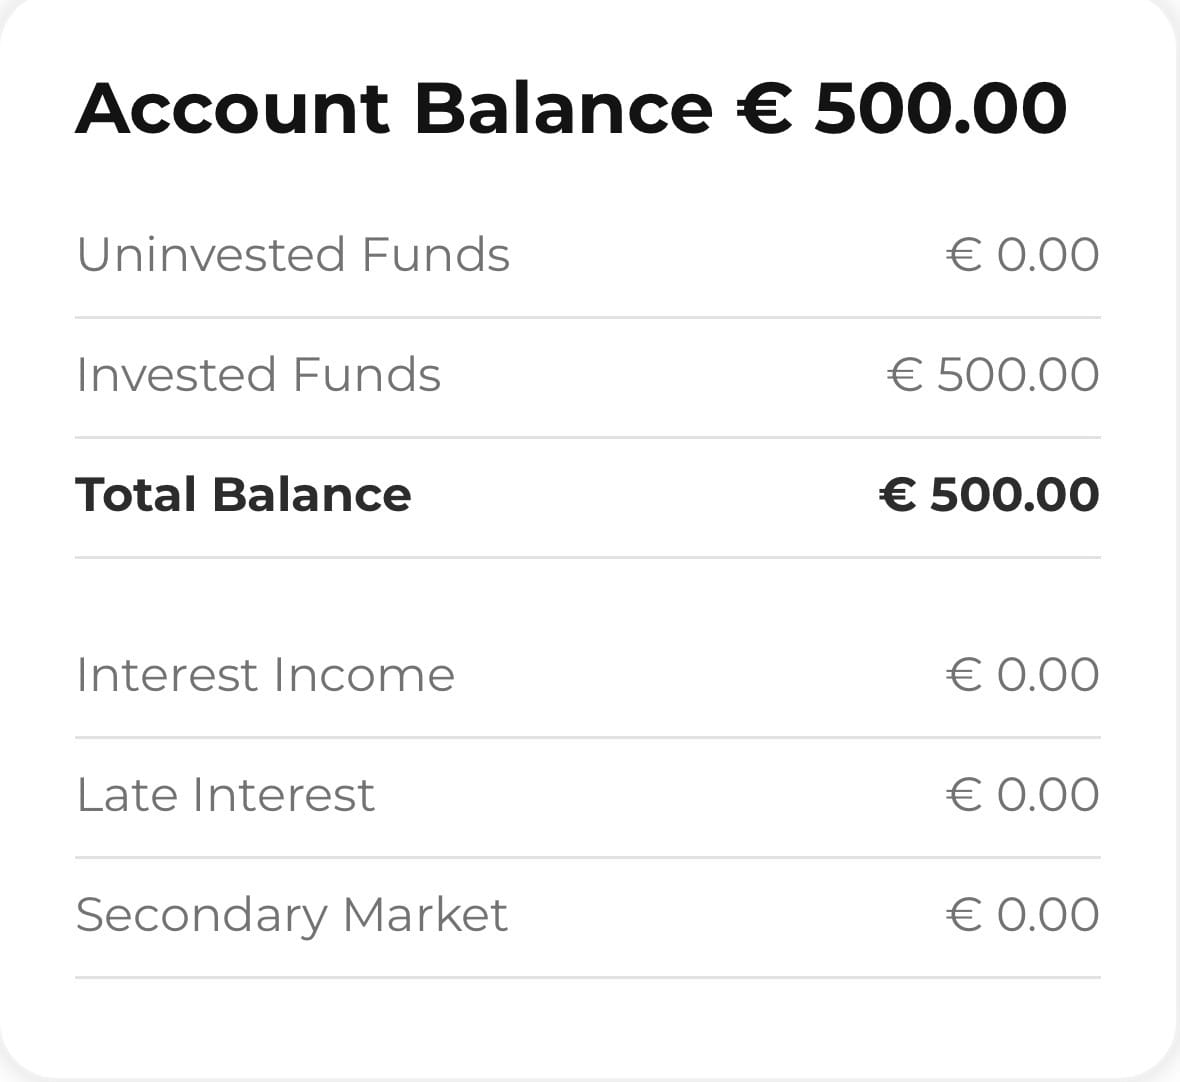The height and width of the screenshot is (1082, 1180).
Task: Click the Interest Income € 0.00 amount
Action: [1023, 674]
